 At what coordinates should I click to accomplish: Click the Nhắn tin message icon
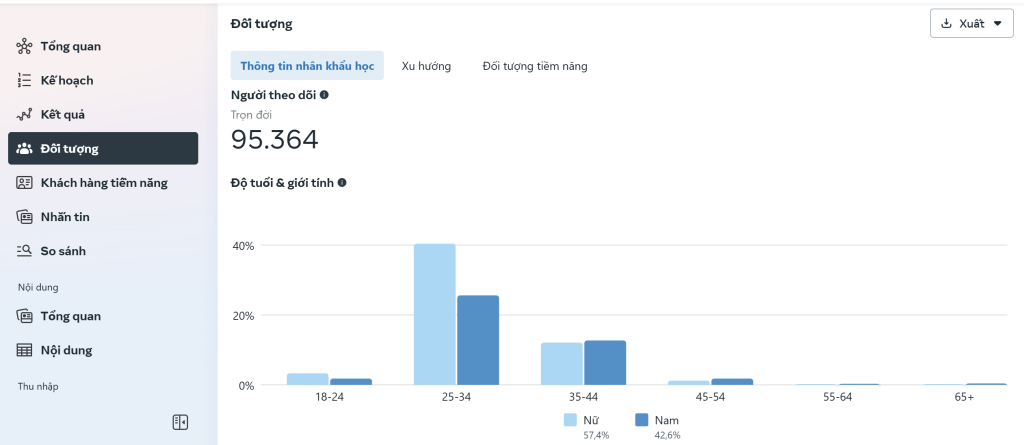pos(25,217)
